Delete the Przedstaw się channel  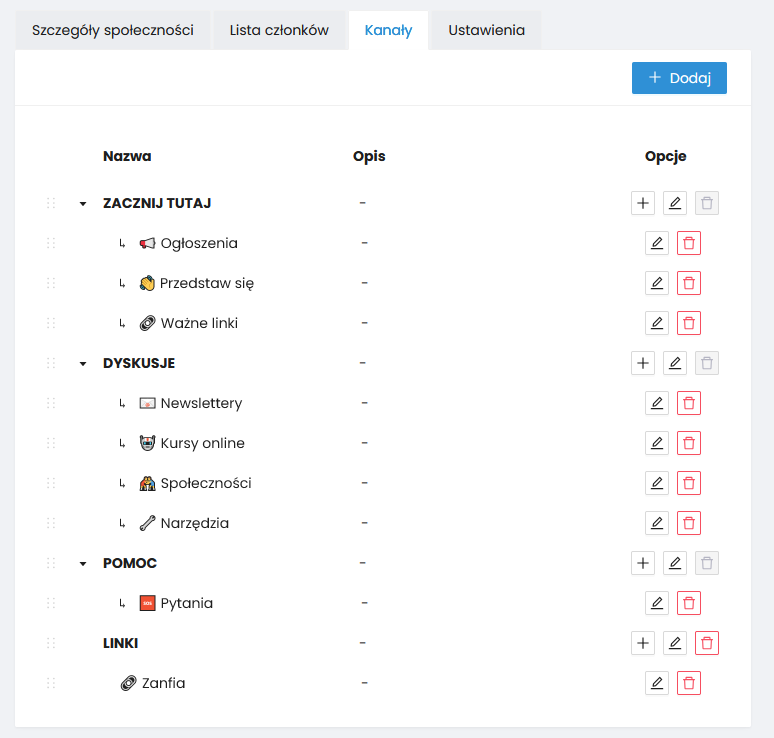click(x=689, y=283)
